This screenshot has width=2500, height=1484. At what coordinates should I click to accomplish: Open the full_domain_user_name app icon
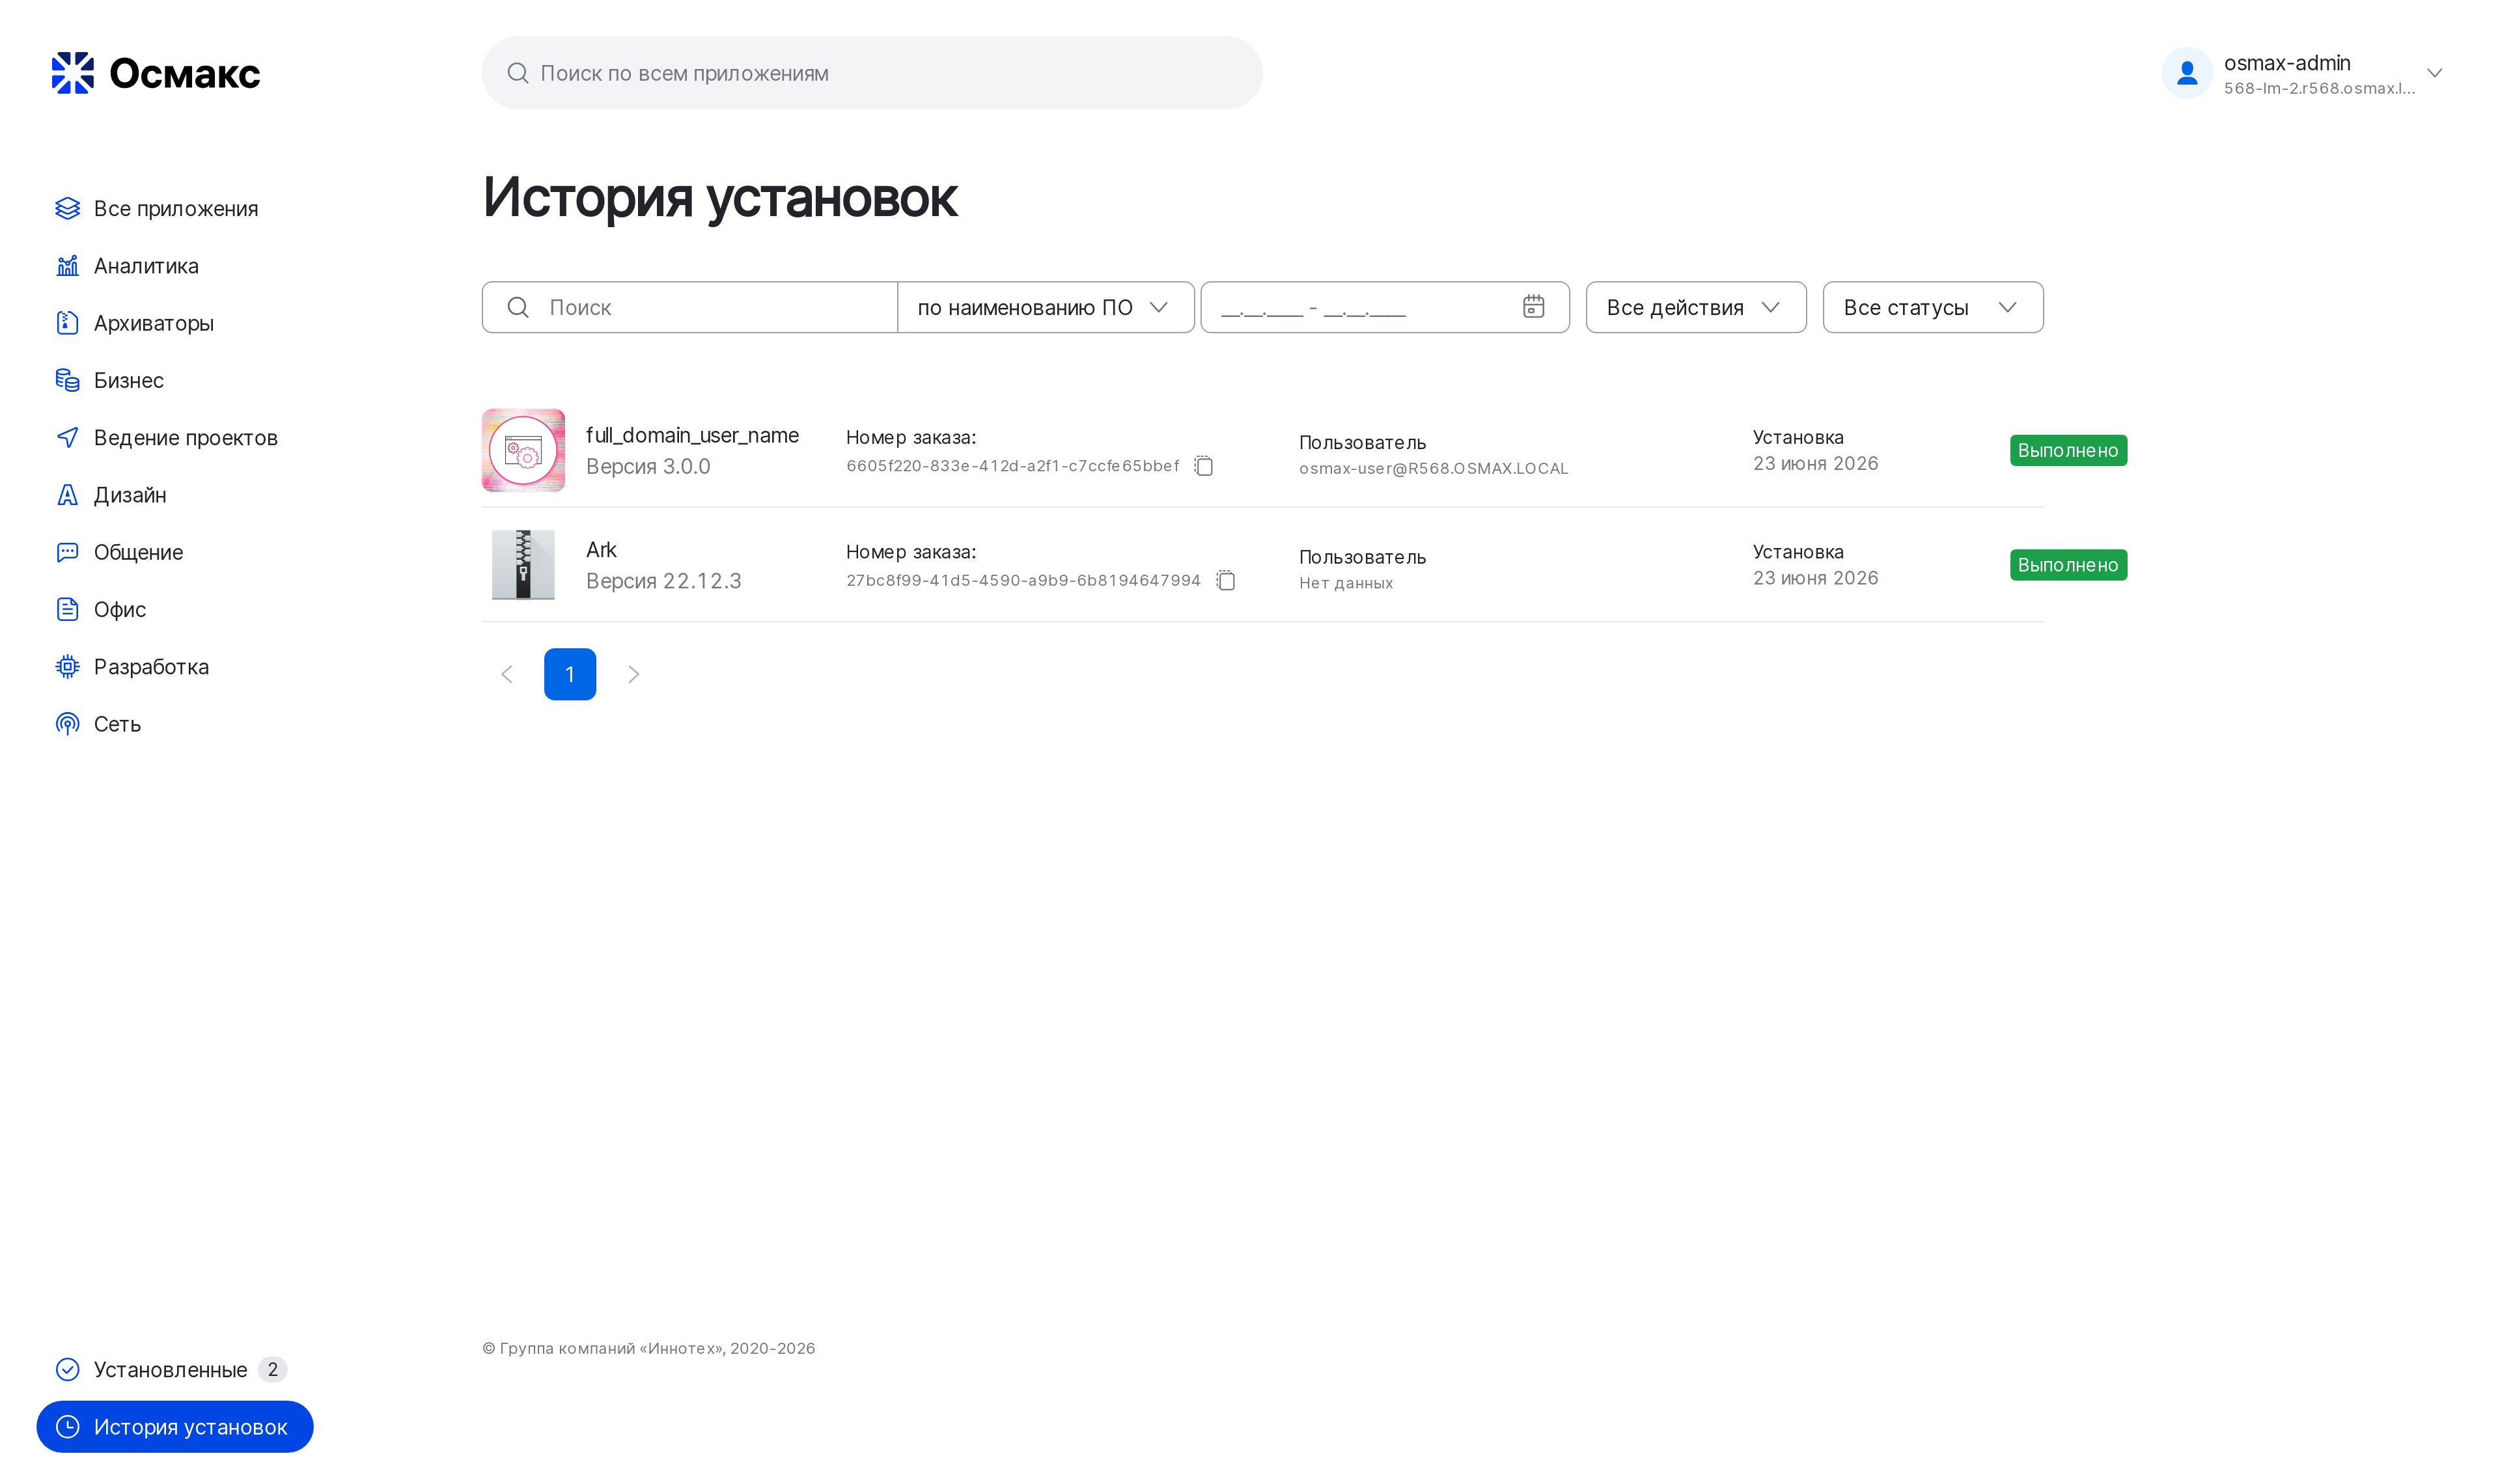coord(523,450)
